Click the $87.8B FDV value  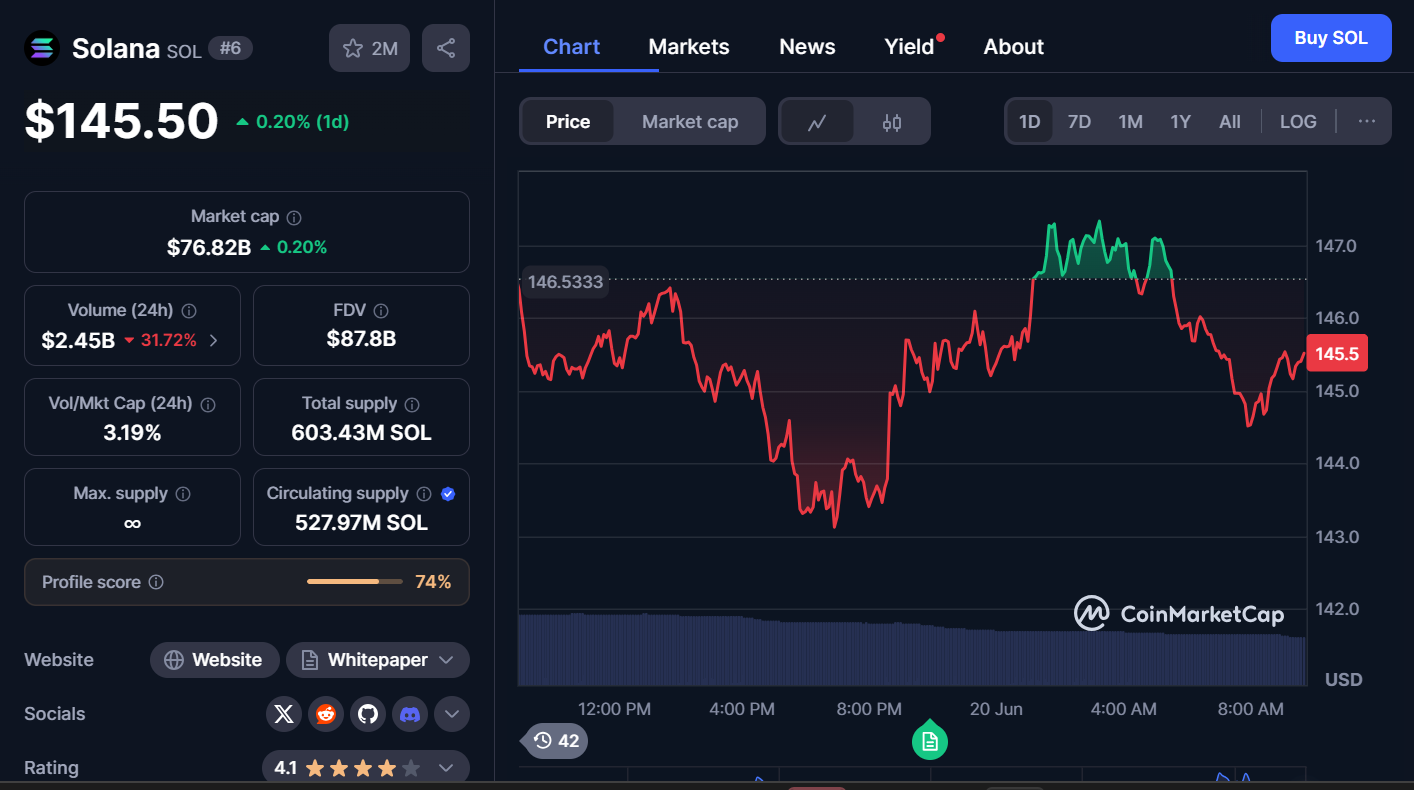[x=361, y=339]
